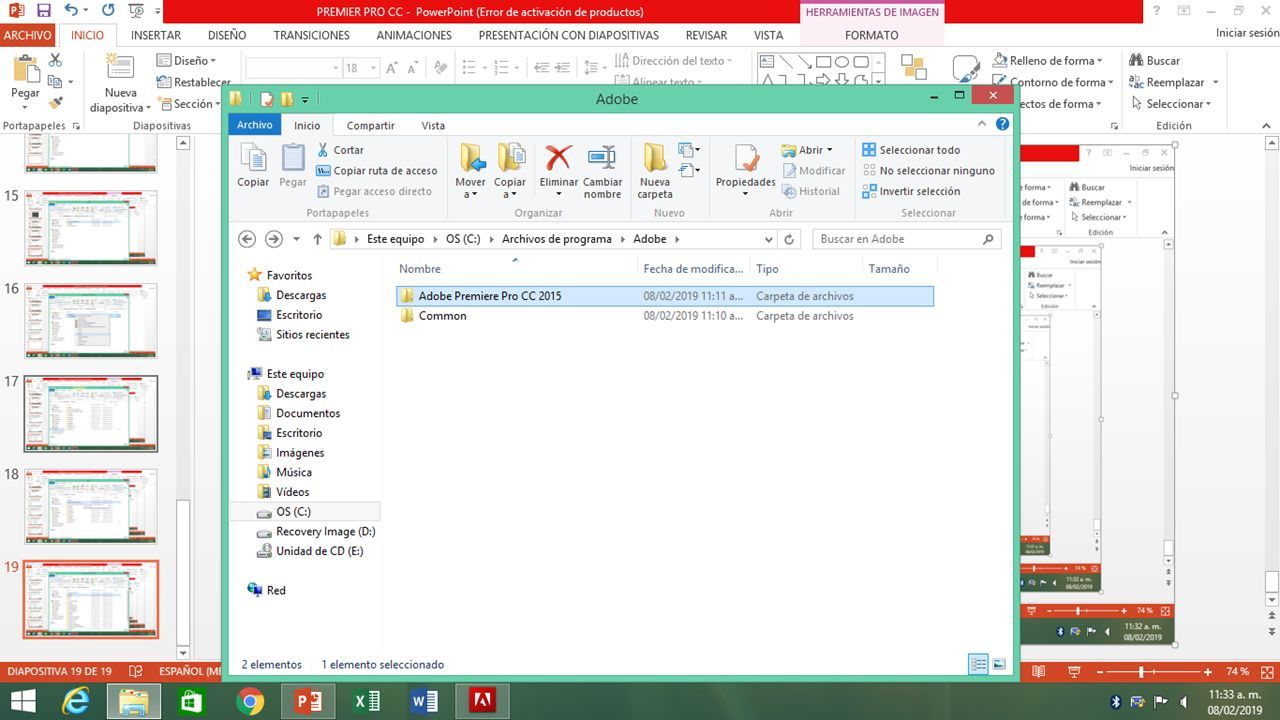
Task: Click Archivos de programa in address path
Action: [x=556, y=239]
